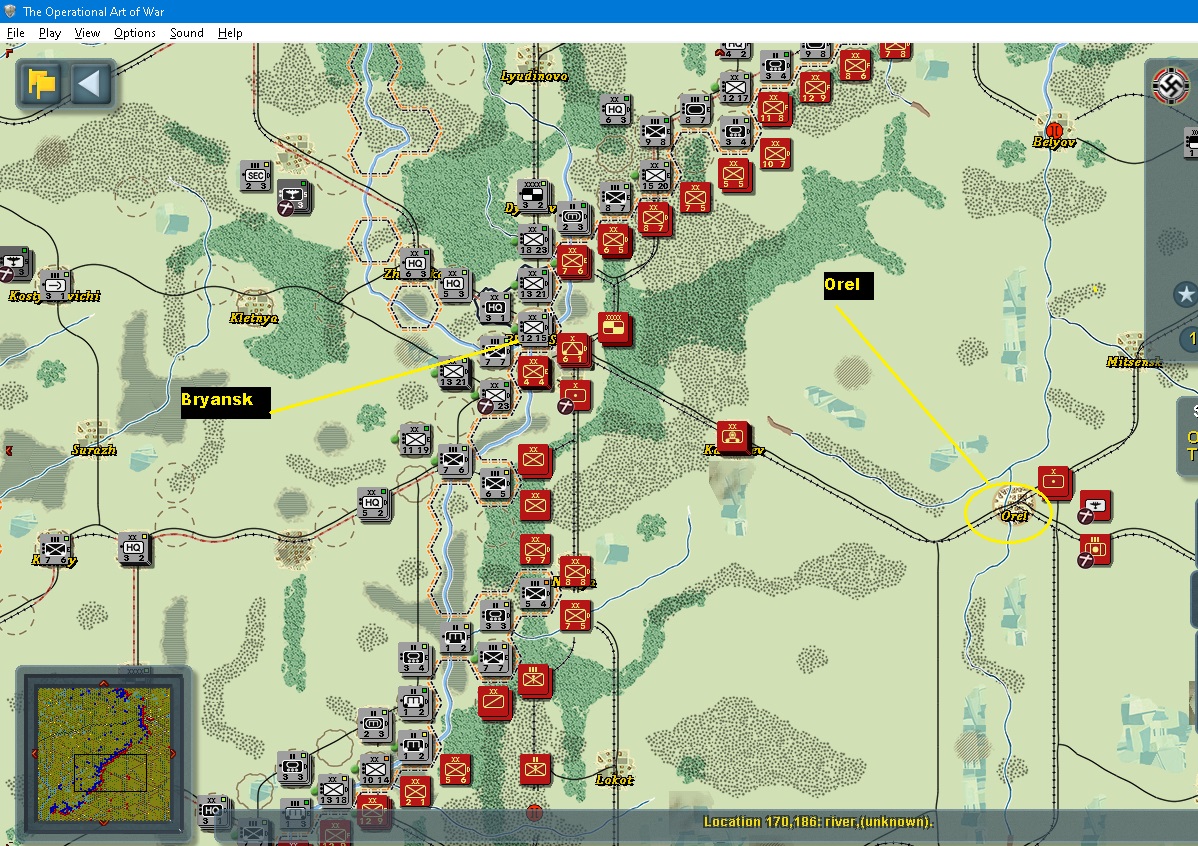Select the red air unit near Orel
Viewport: 1198px width, 846px height.
1094,507
